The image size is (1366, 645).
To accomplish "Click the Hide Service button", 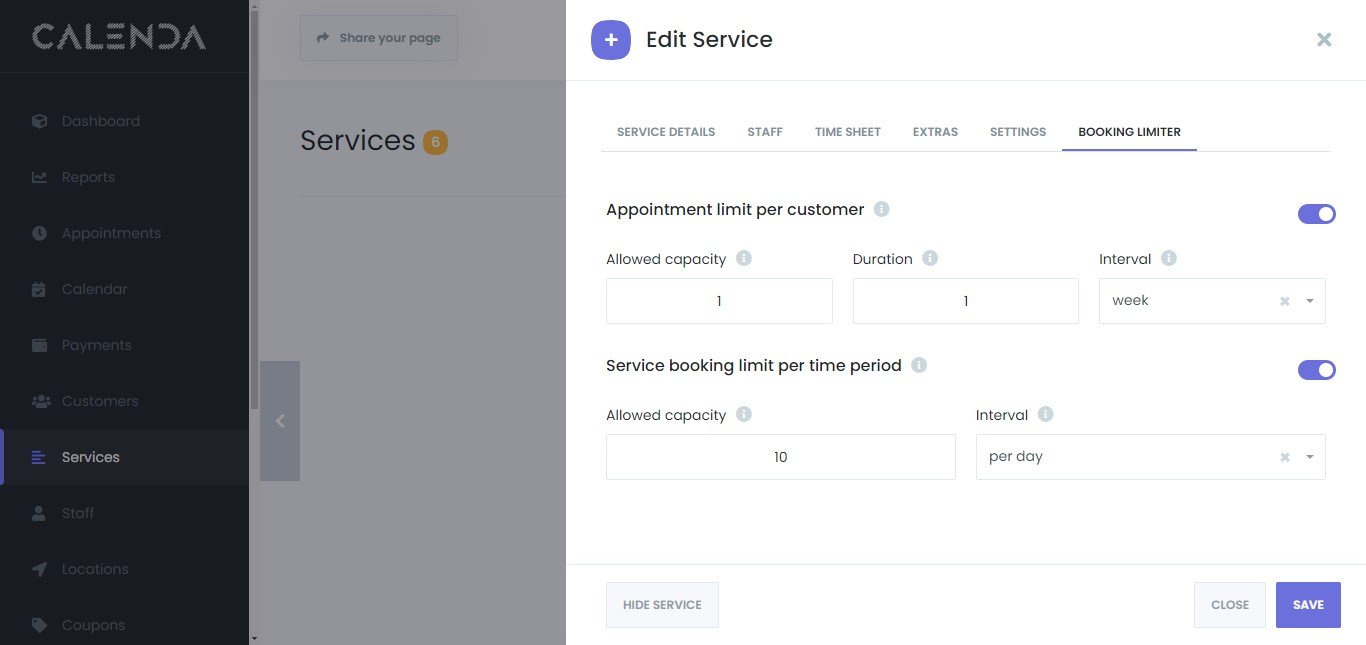I will tap(662, 605).
